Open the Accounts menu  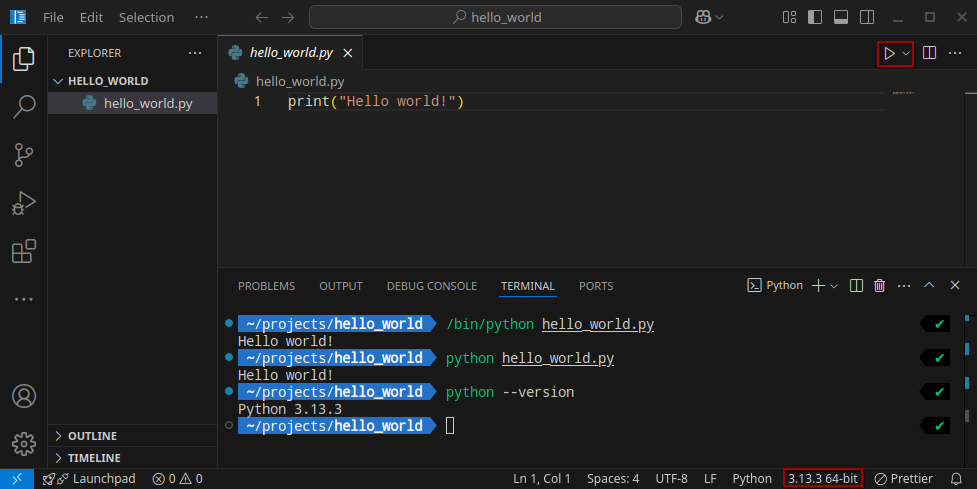pyautogui.click(x=24, y=396)
